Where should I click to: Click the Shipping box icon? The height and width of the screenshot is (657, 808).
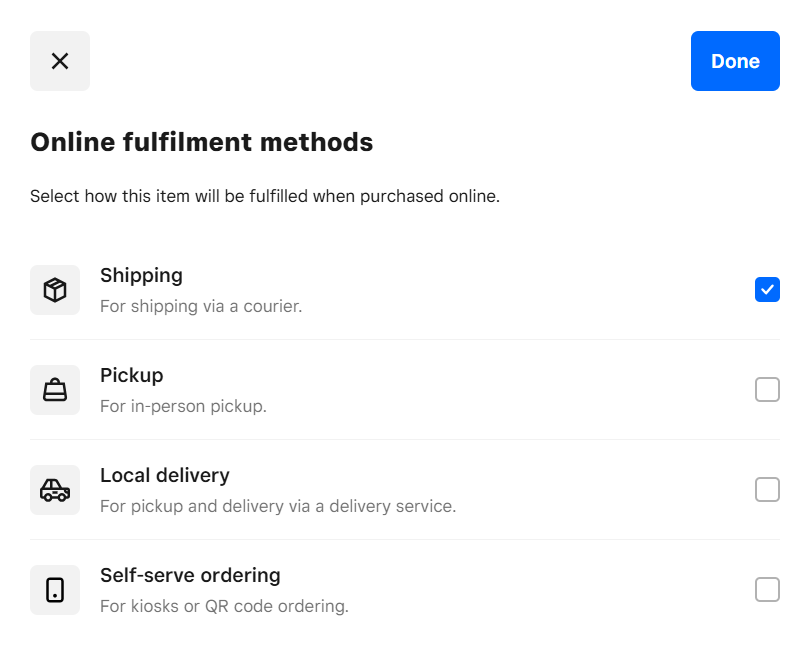(55, 290)
